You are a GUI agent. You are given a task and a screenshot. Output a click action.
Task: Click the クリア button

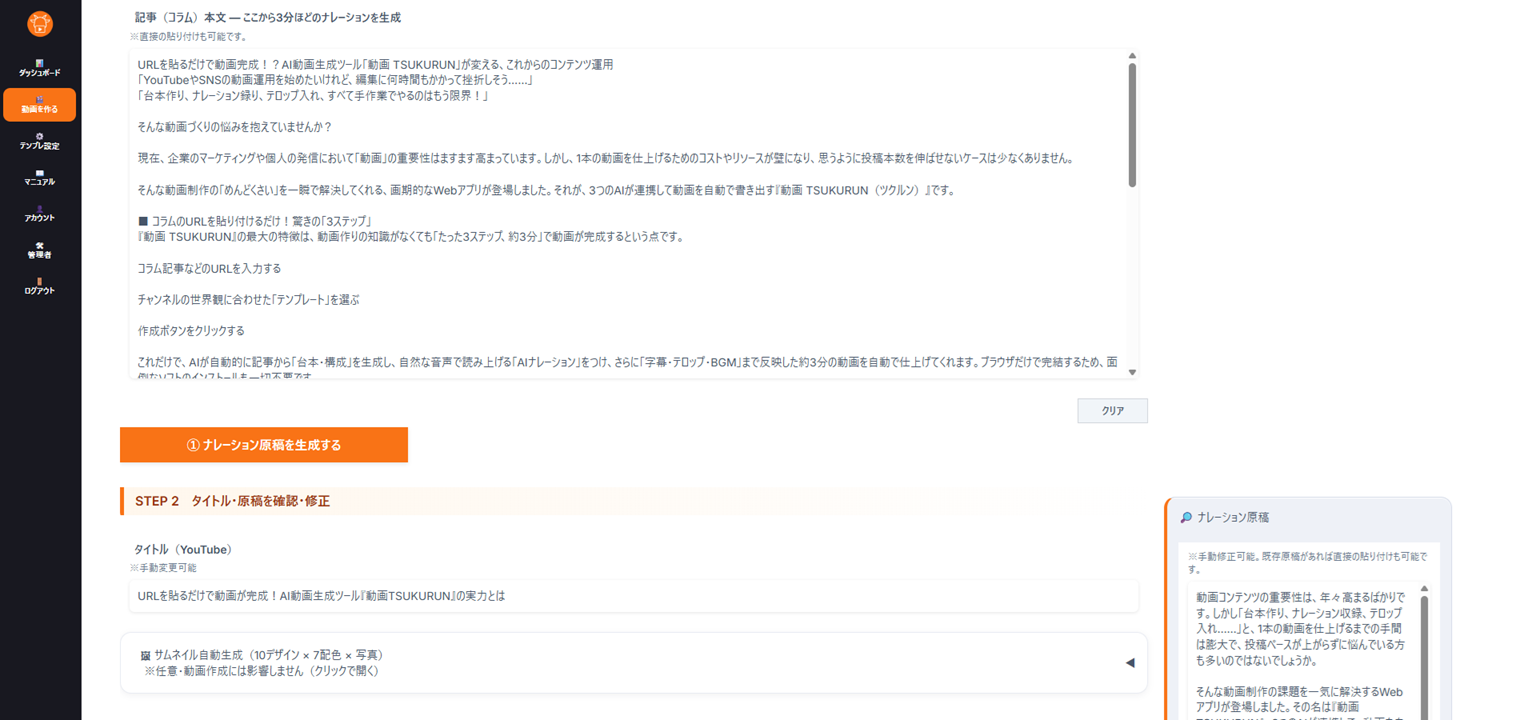[1112, 411]
